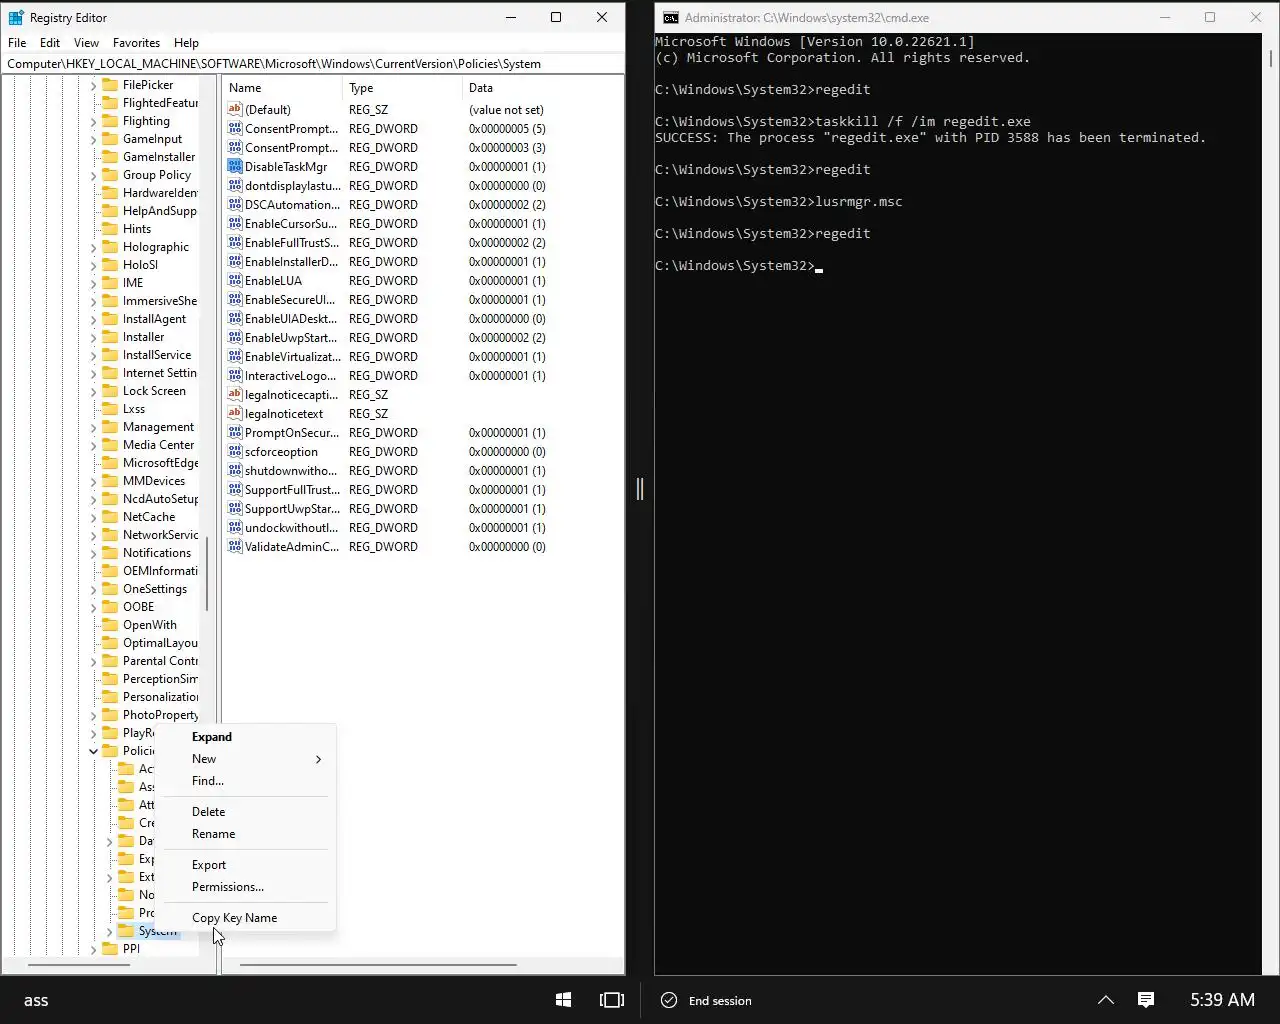Click the tree pane horizontal scrollbar
1280x1024 pixels.
click(79, 965)
